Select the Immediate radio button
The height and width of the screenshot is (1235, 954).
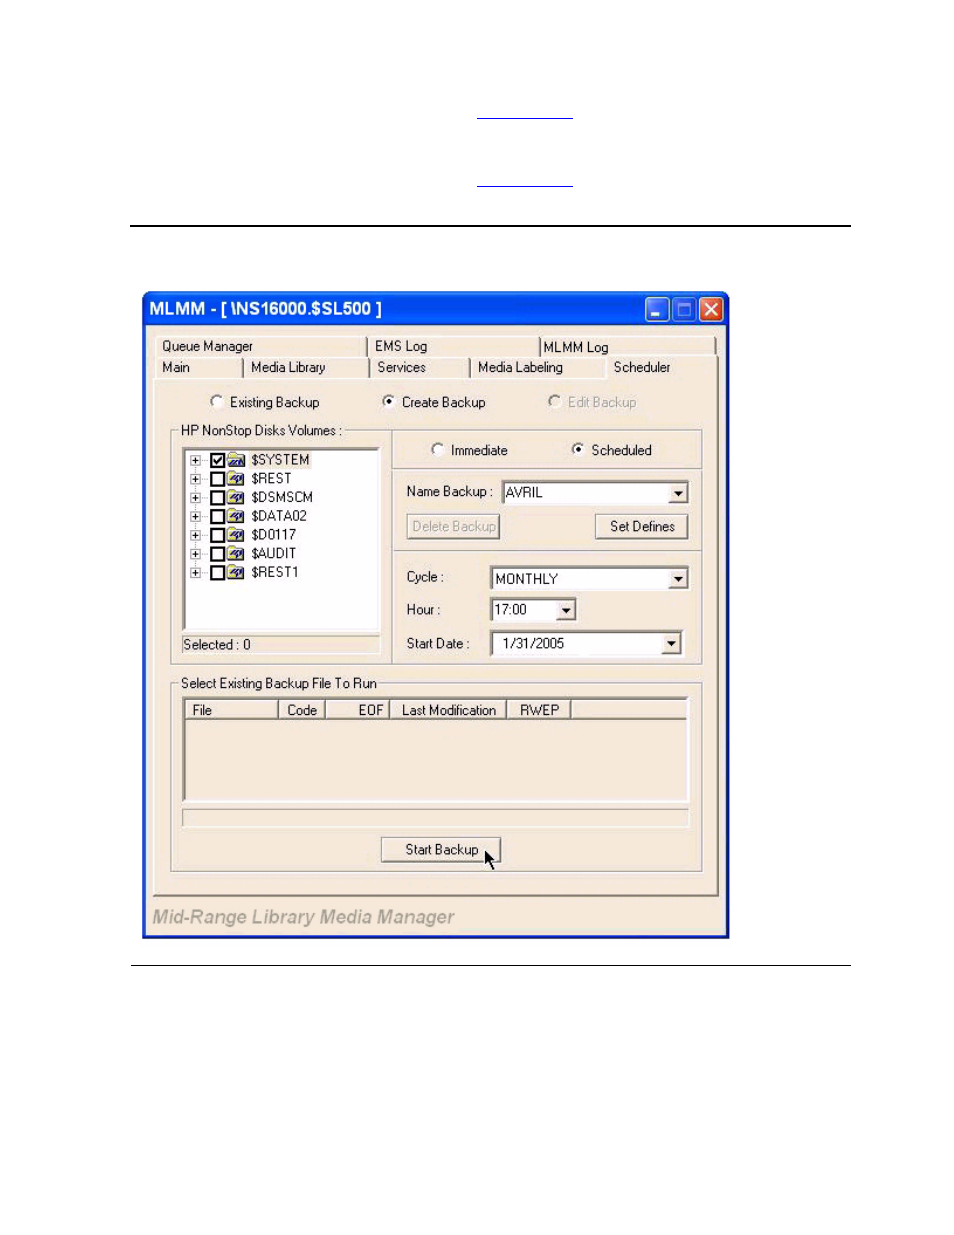tap(437, 449)
